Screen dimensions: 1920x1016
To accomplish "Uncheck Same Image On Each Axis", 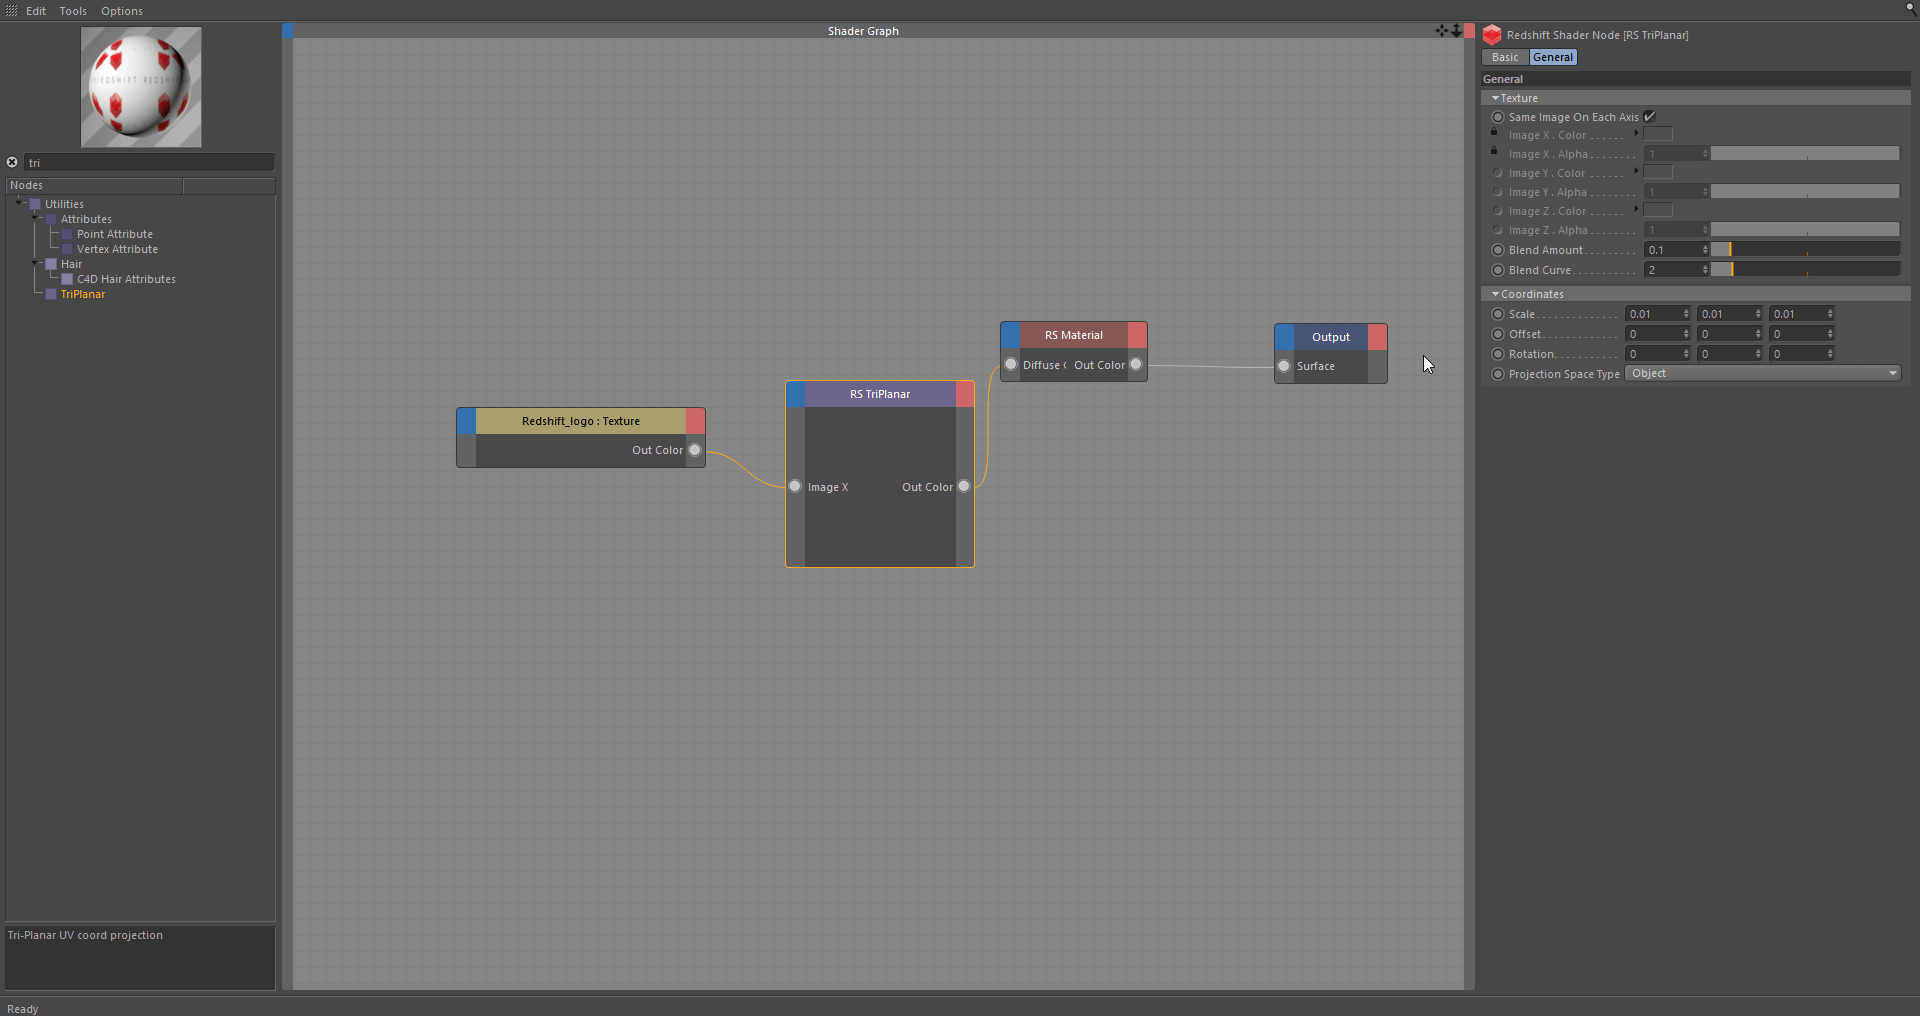I will click(1650, 117).
